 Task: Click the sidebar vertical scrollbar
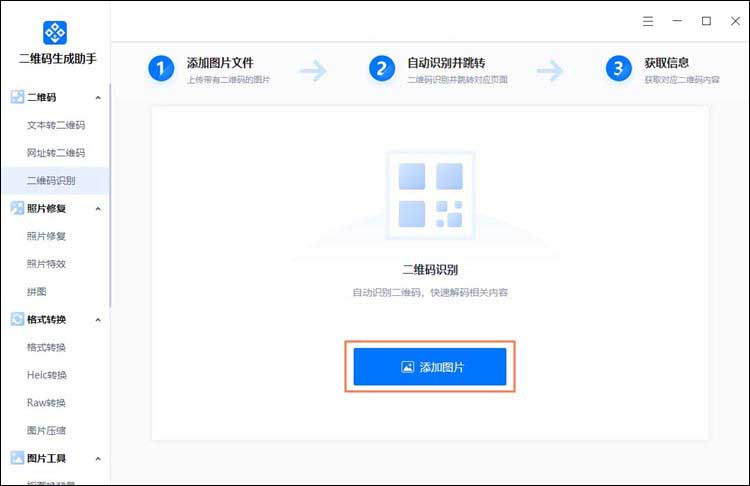tap(110, 196)
